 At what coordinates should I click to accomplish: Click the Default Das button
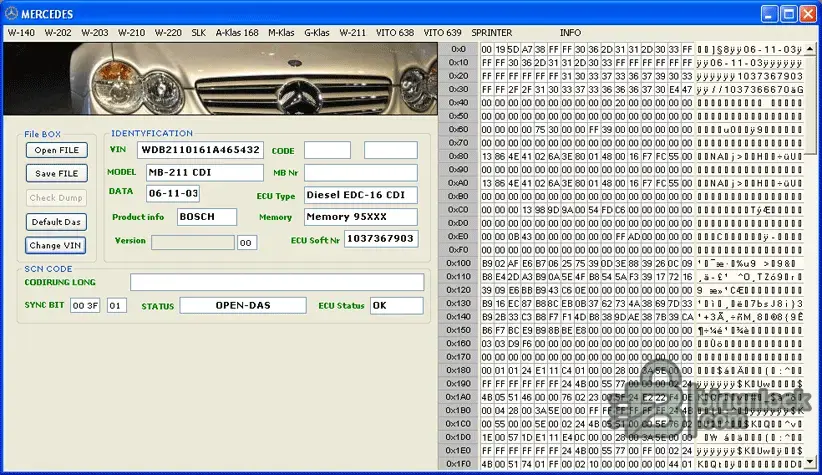coord(56,222)
